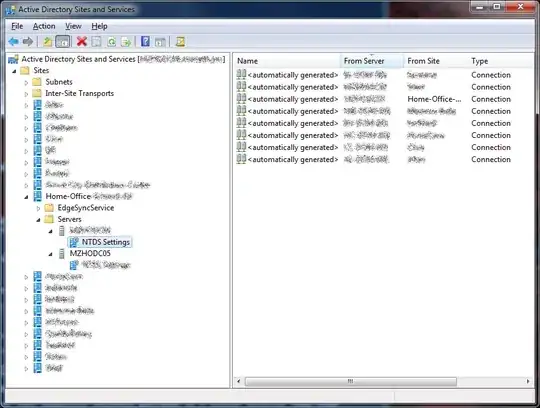The height and width of the screenshot is (408, 540).
Task: Click the Properties toolbar icon
Action: click(x=96, y=42)
